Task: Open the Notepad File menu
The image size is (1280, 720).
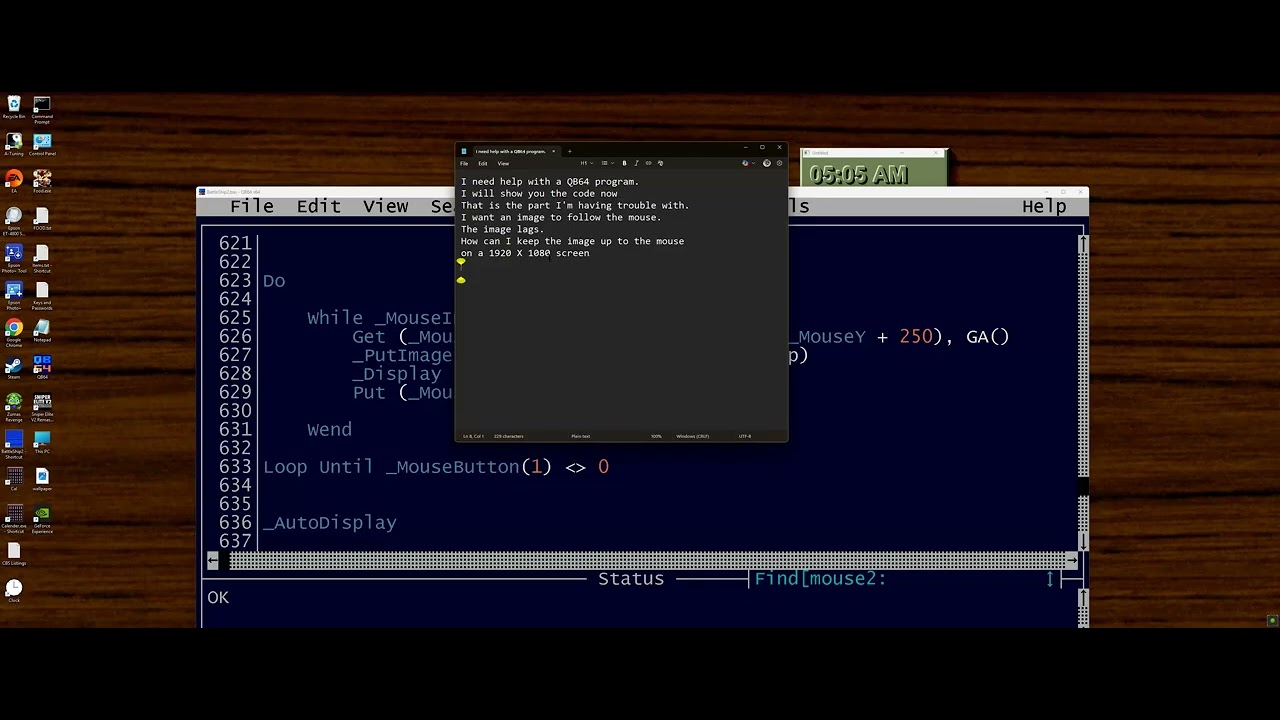Action: click(464, 163)
